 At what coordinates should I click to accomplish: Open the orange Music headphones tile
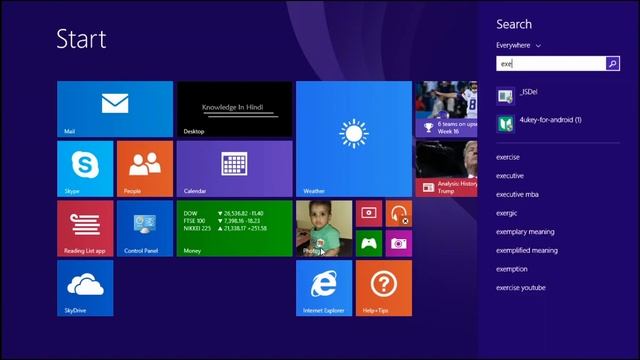(399, 213)
